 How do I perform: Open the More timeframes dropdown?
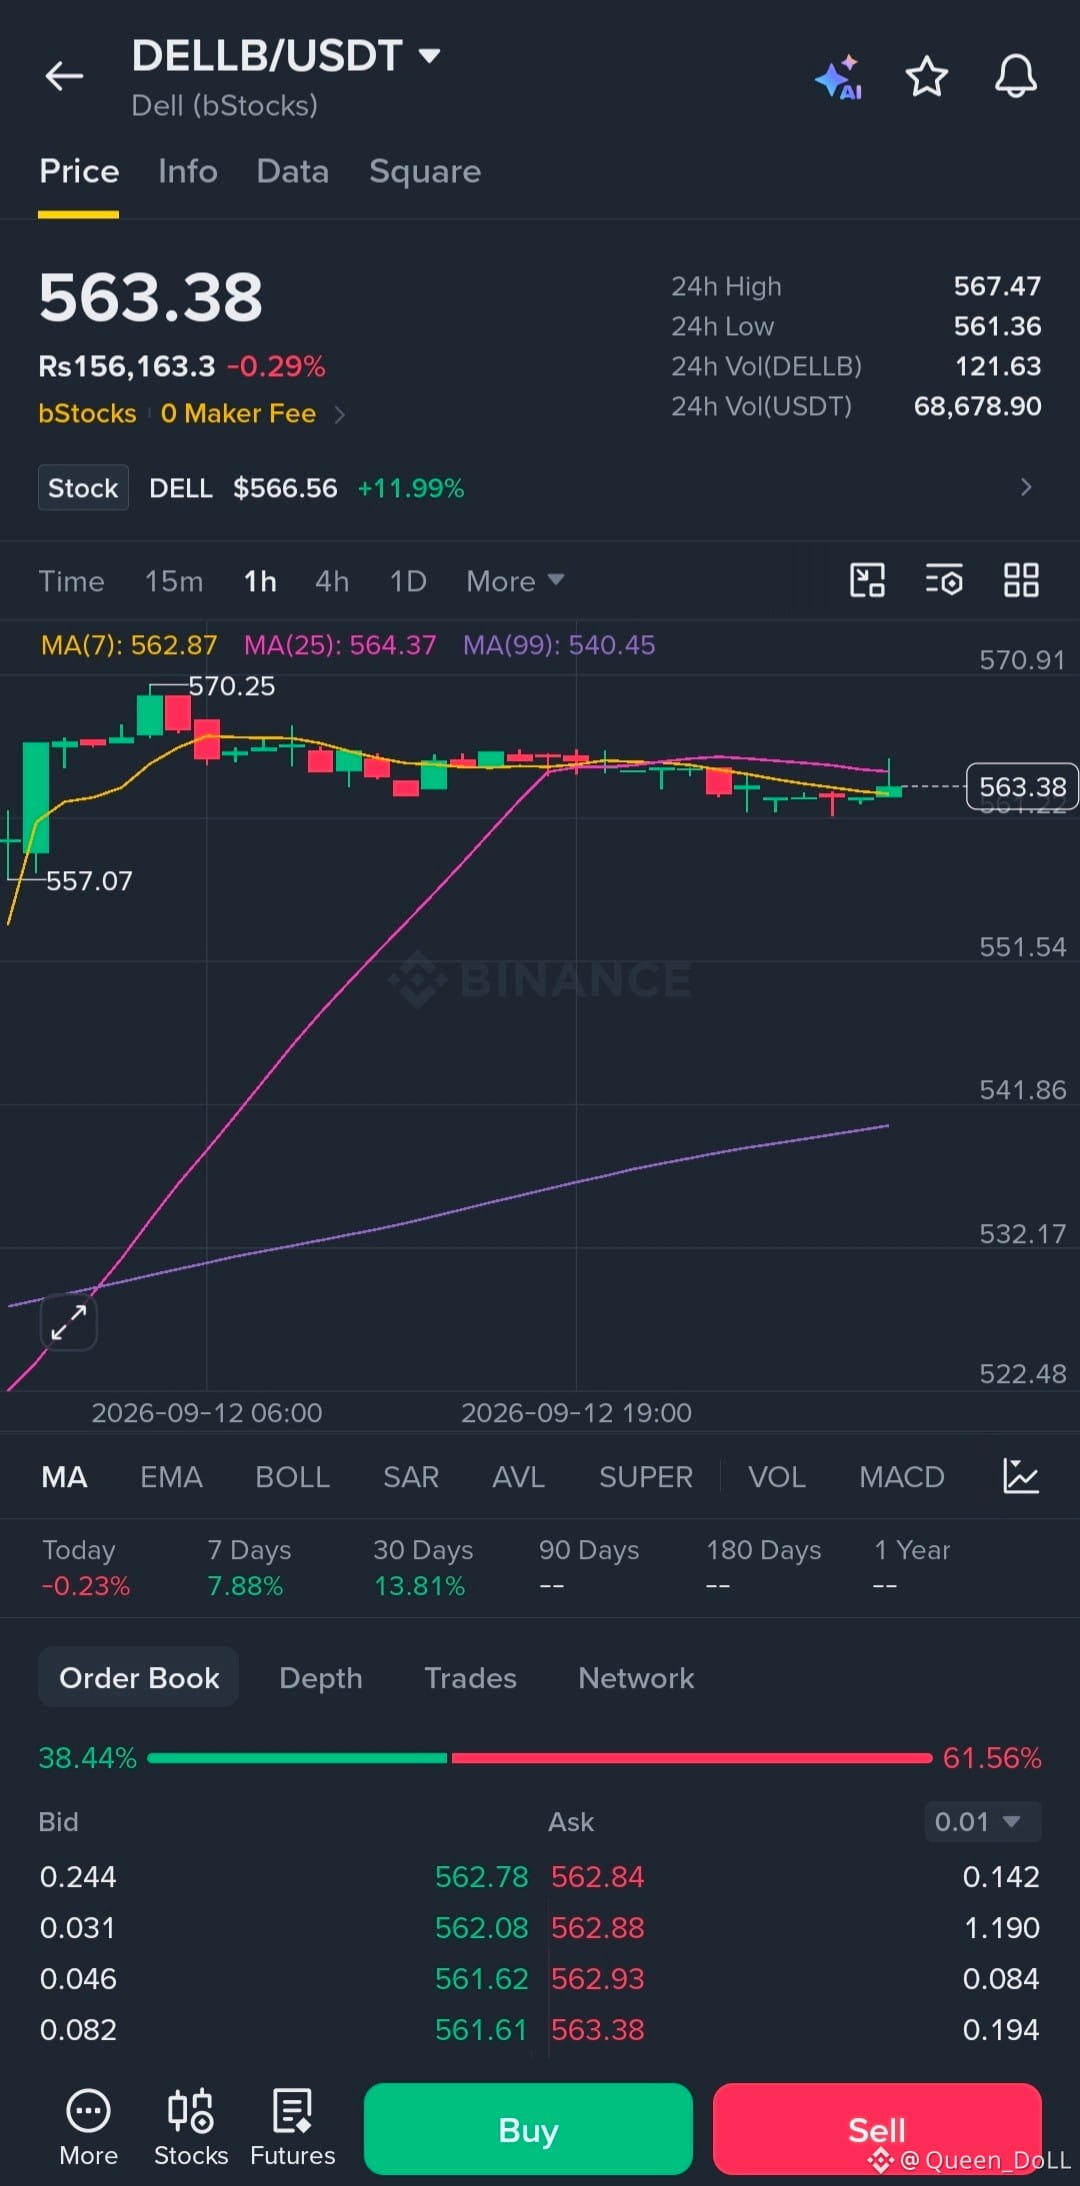[x=515, y=581]
